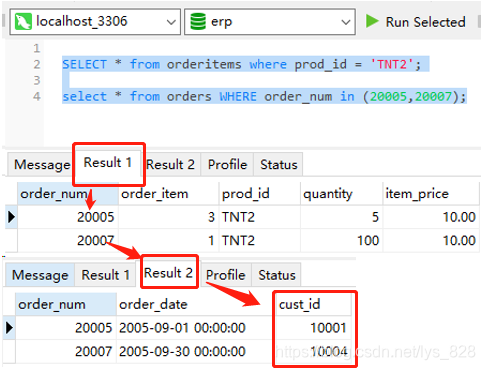Viewport: 485px width, 370px height.
Task: Switch to the Message tab in lower result panel
Action: tap(40, 275)
